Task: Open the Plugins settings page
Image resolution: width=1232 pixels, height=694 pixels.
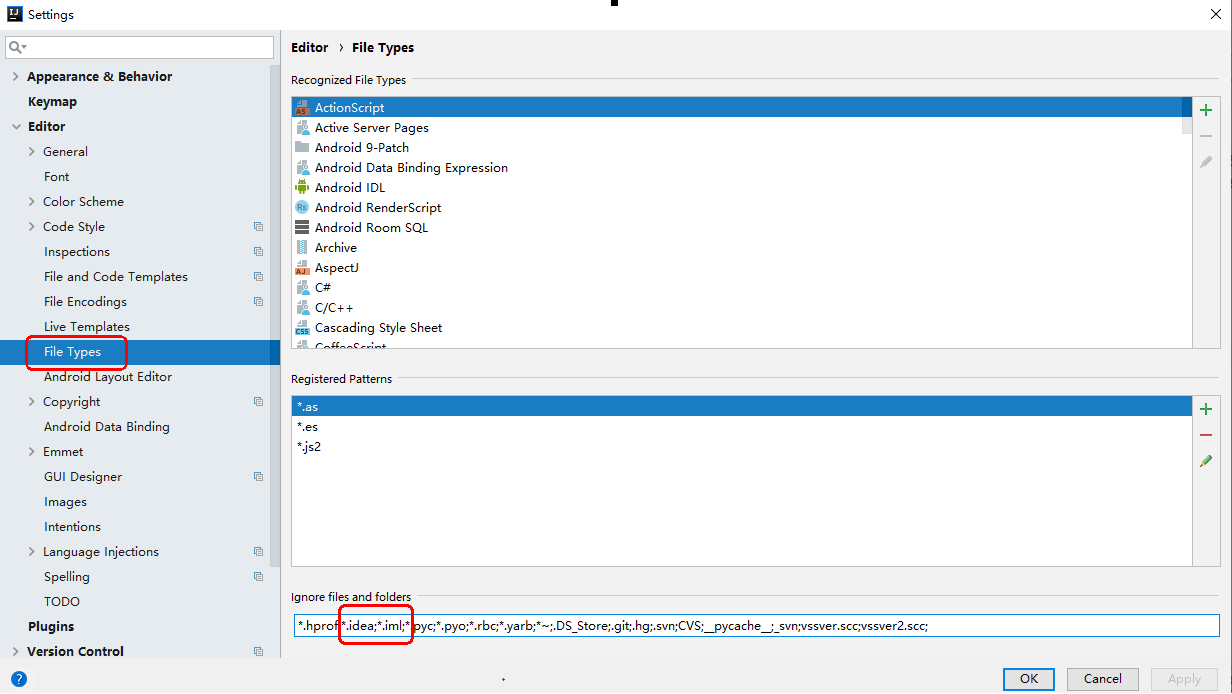Action: 51,627
